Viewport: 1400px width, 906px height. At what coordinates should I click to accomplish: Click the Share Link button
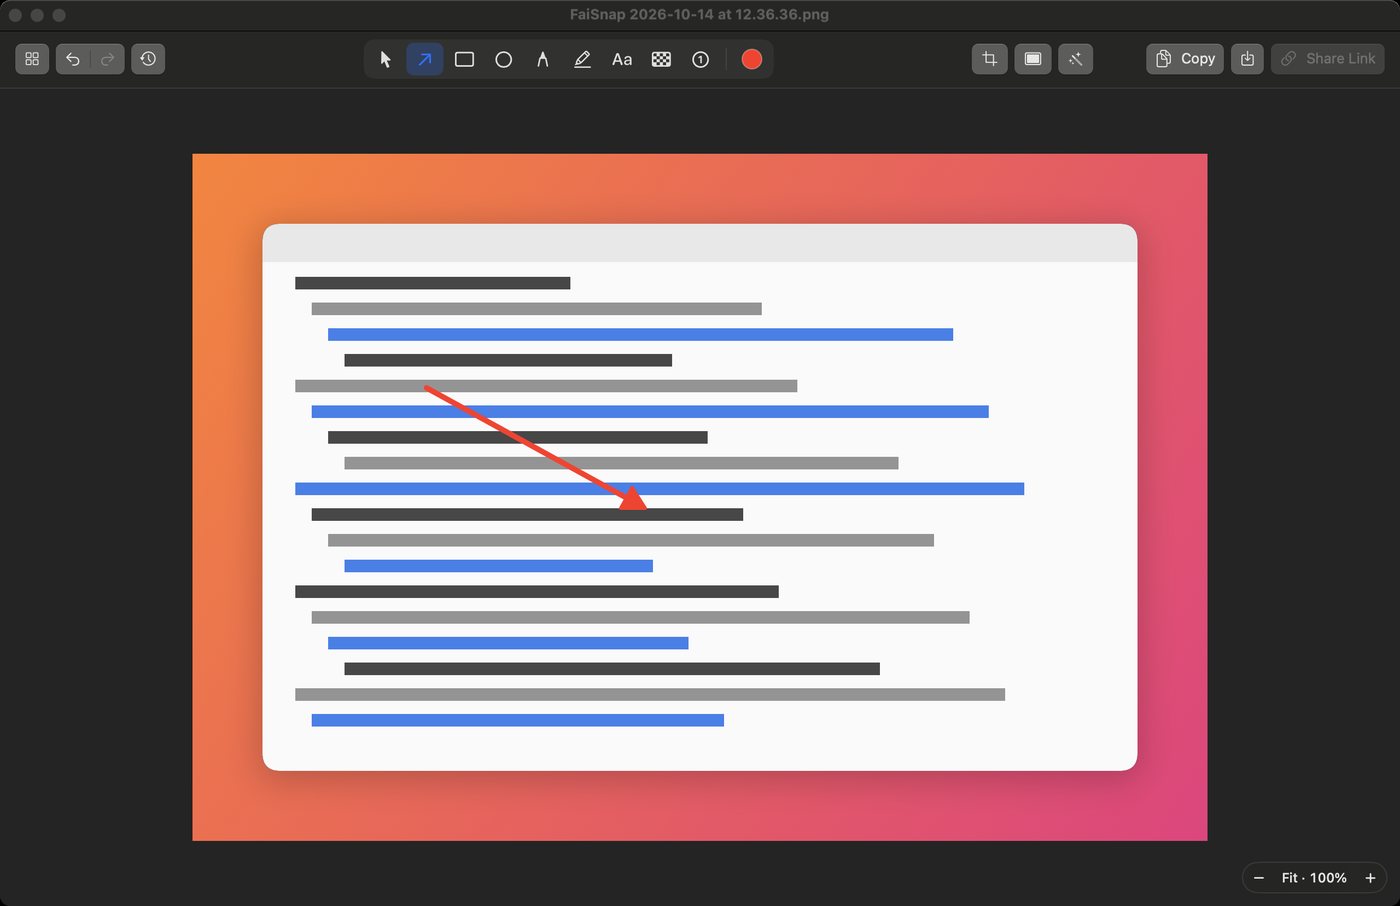coord(1328,59)
